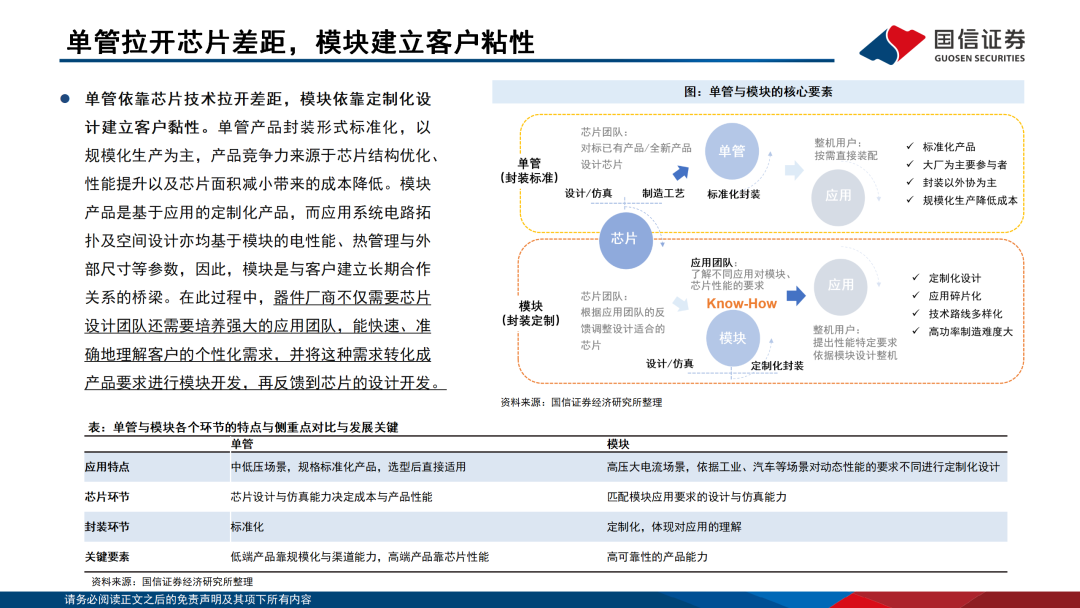1080x608 pixels.
Task: Click the 单管 circle in the diagram
Action: (x=731, y=151)
